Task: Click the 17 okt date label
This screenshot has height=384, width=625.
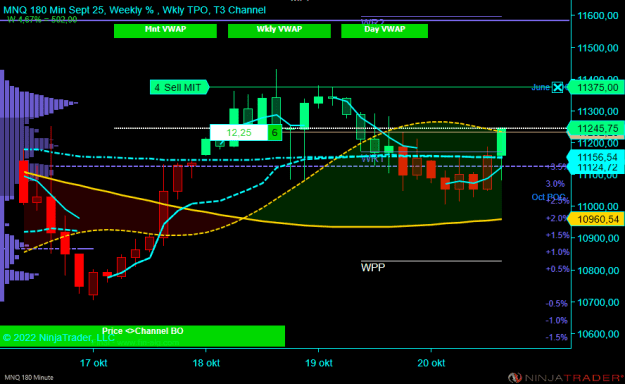Action: click(93, 363)
